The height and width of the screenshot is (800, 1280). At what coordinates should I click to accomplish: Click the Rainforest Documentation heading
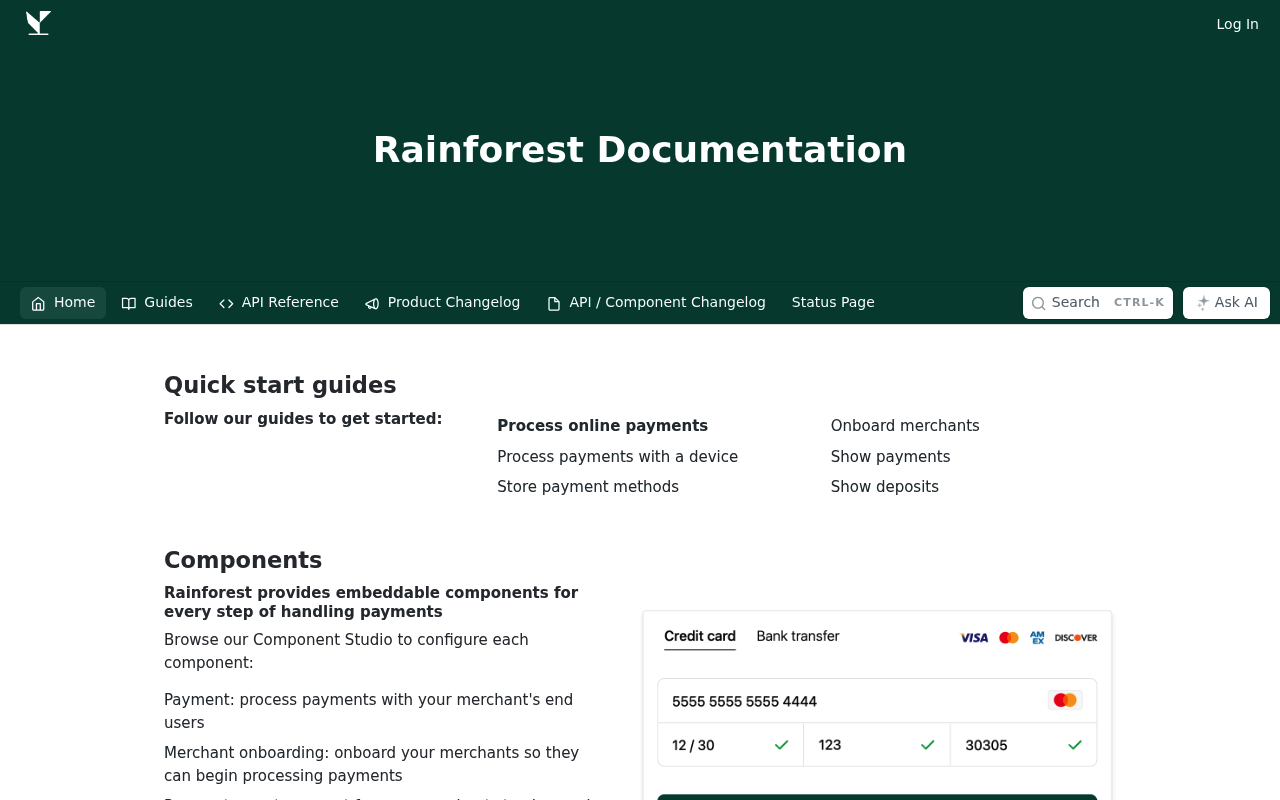pos(640,150)
